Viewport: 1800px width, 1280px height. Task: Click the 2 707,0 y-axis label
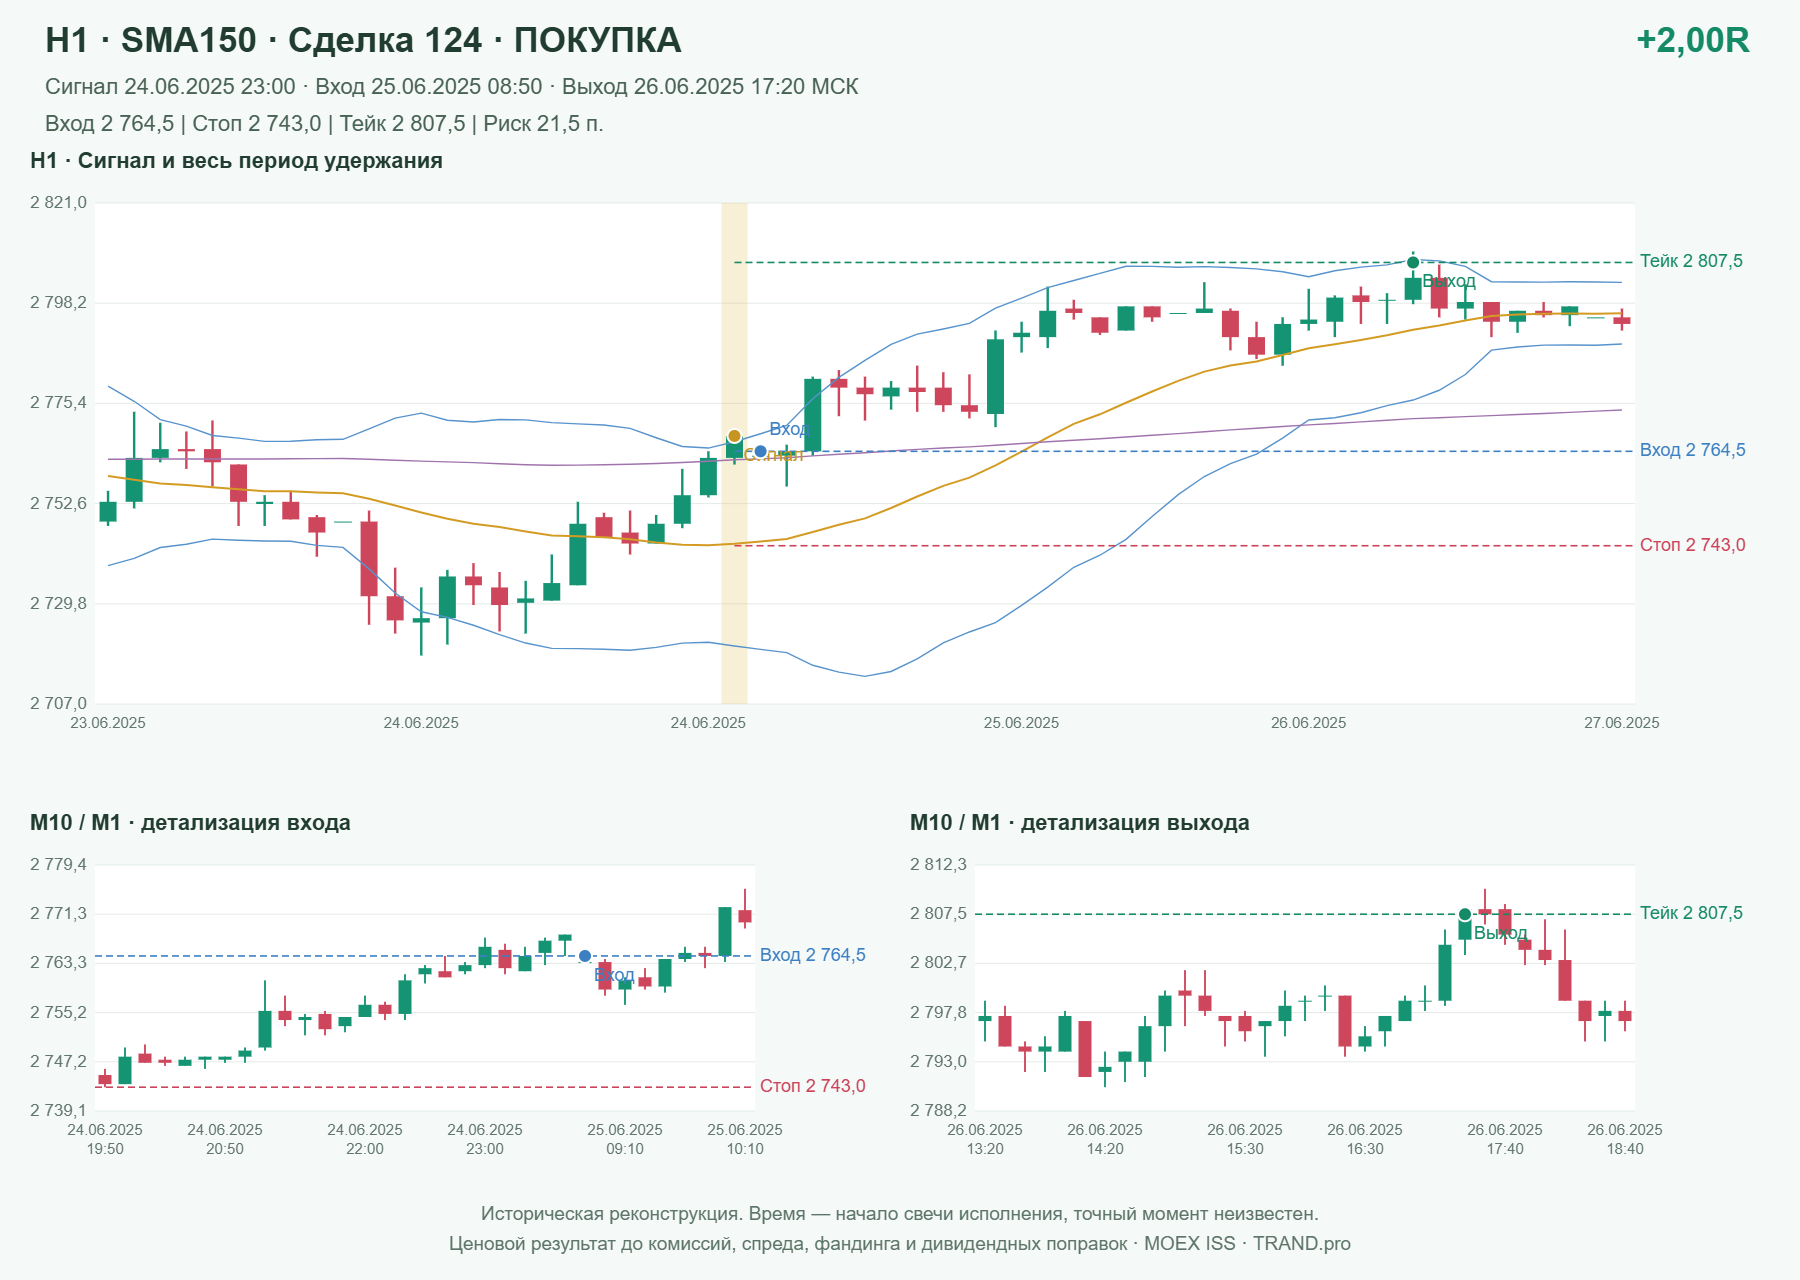(58, 704)
